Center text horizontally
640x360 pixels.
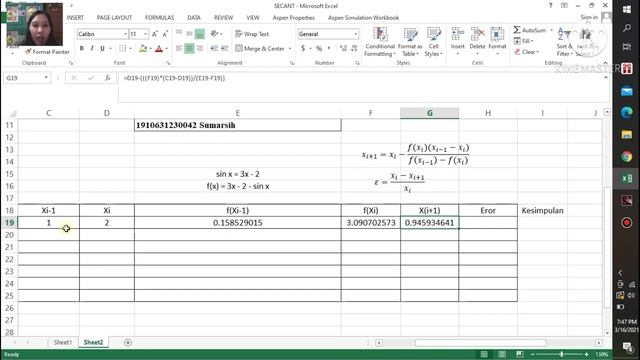pos(189,49)
